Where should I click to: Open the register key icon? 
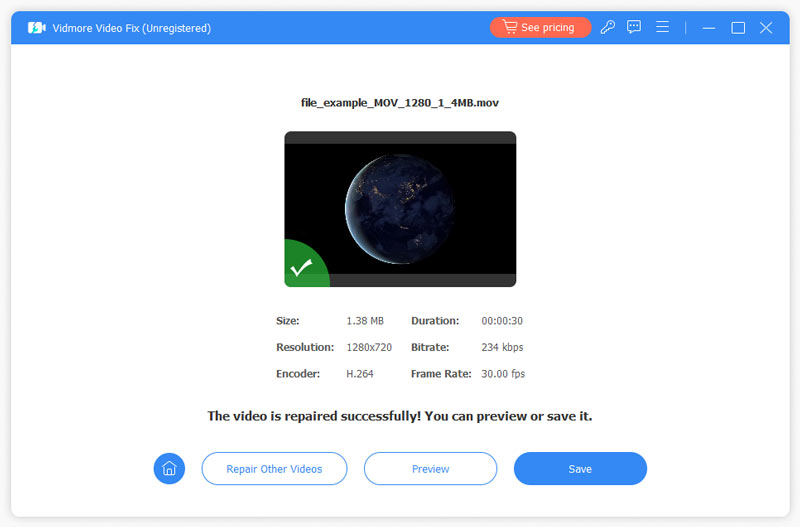pos(608,28)
